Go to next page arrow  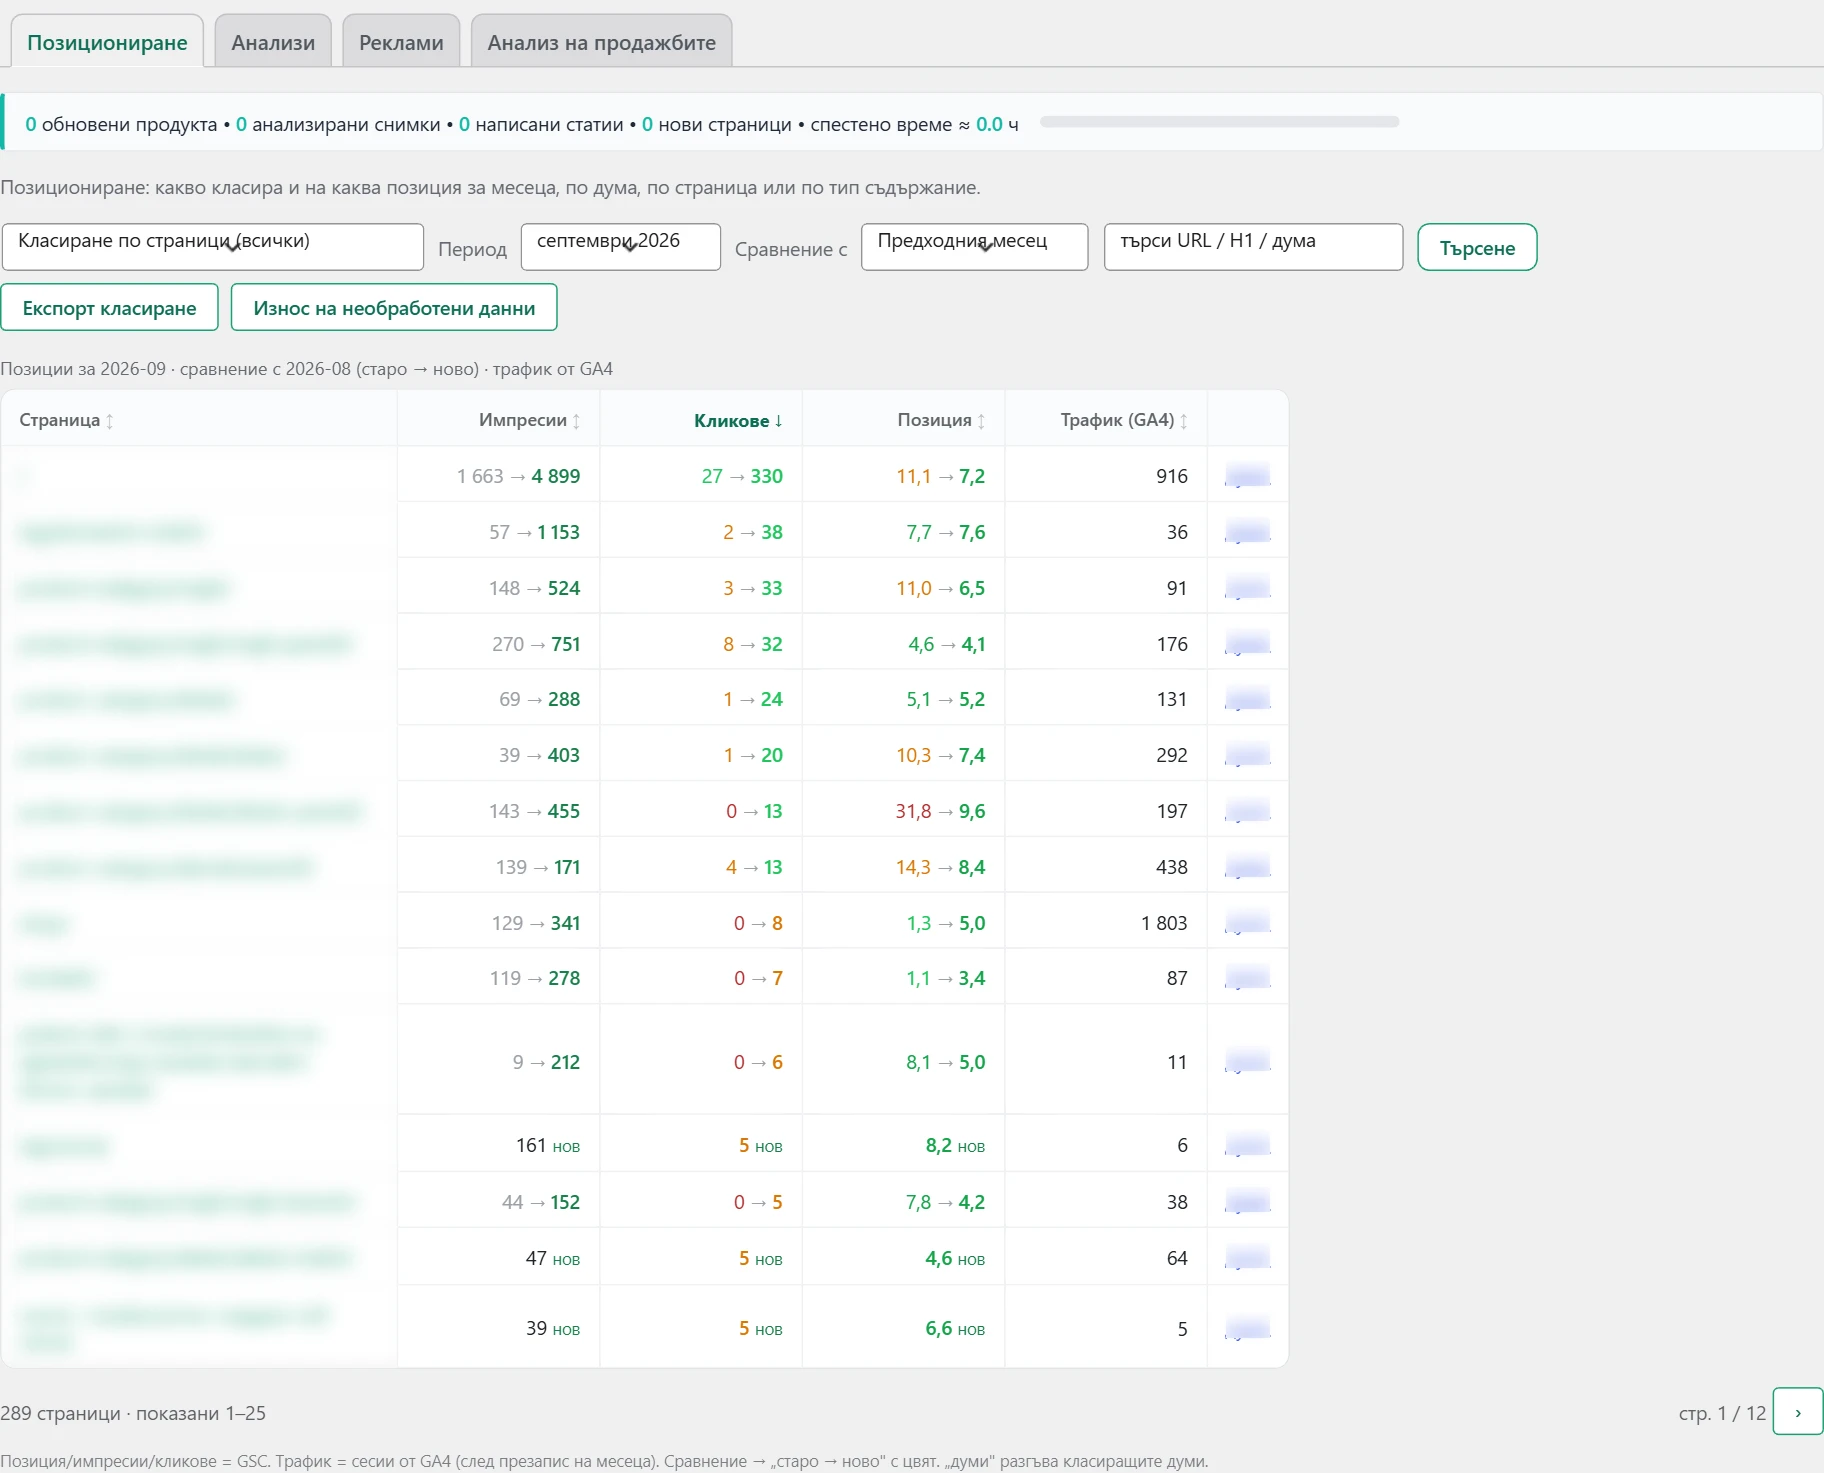tap(1797, 1412)
